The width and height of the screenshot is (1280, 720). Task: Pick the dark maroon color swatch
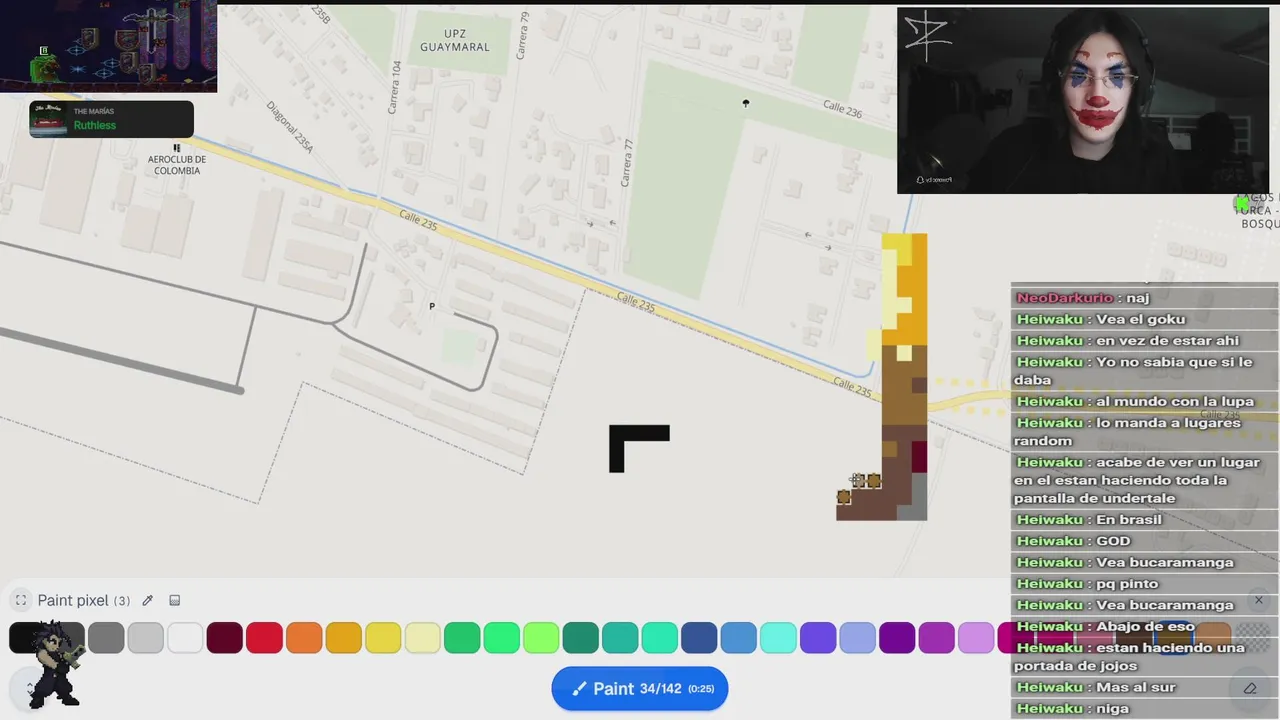(x=225, y=638)
